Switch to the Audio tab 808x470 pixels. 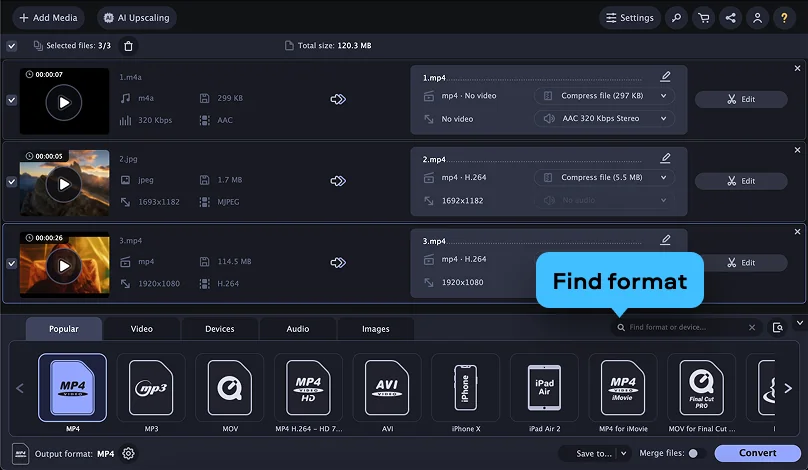pos(298,329)
